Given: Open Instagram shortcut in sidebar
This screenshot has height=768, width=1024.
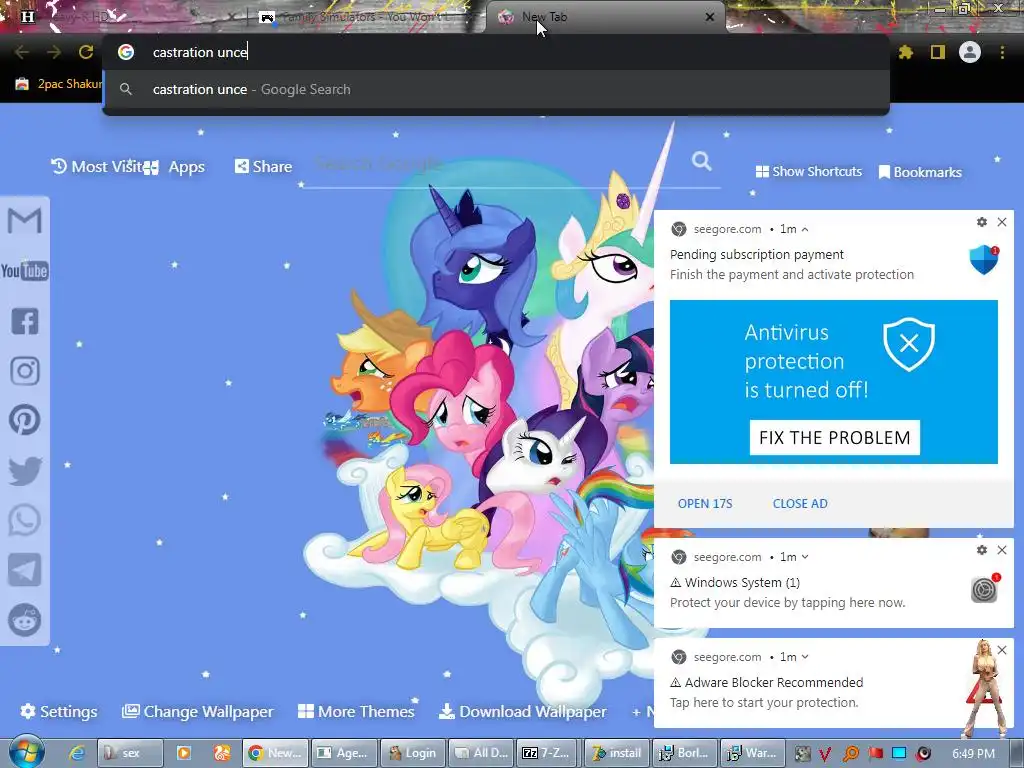Looking at the screenshot, I should 24,370.
